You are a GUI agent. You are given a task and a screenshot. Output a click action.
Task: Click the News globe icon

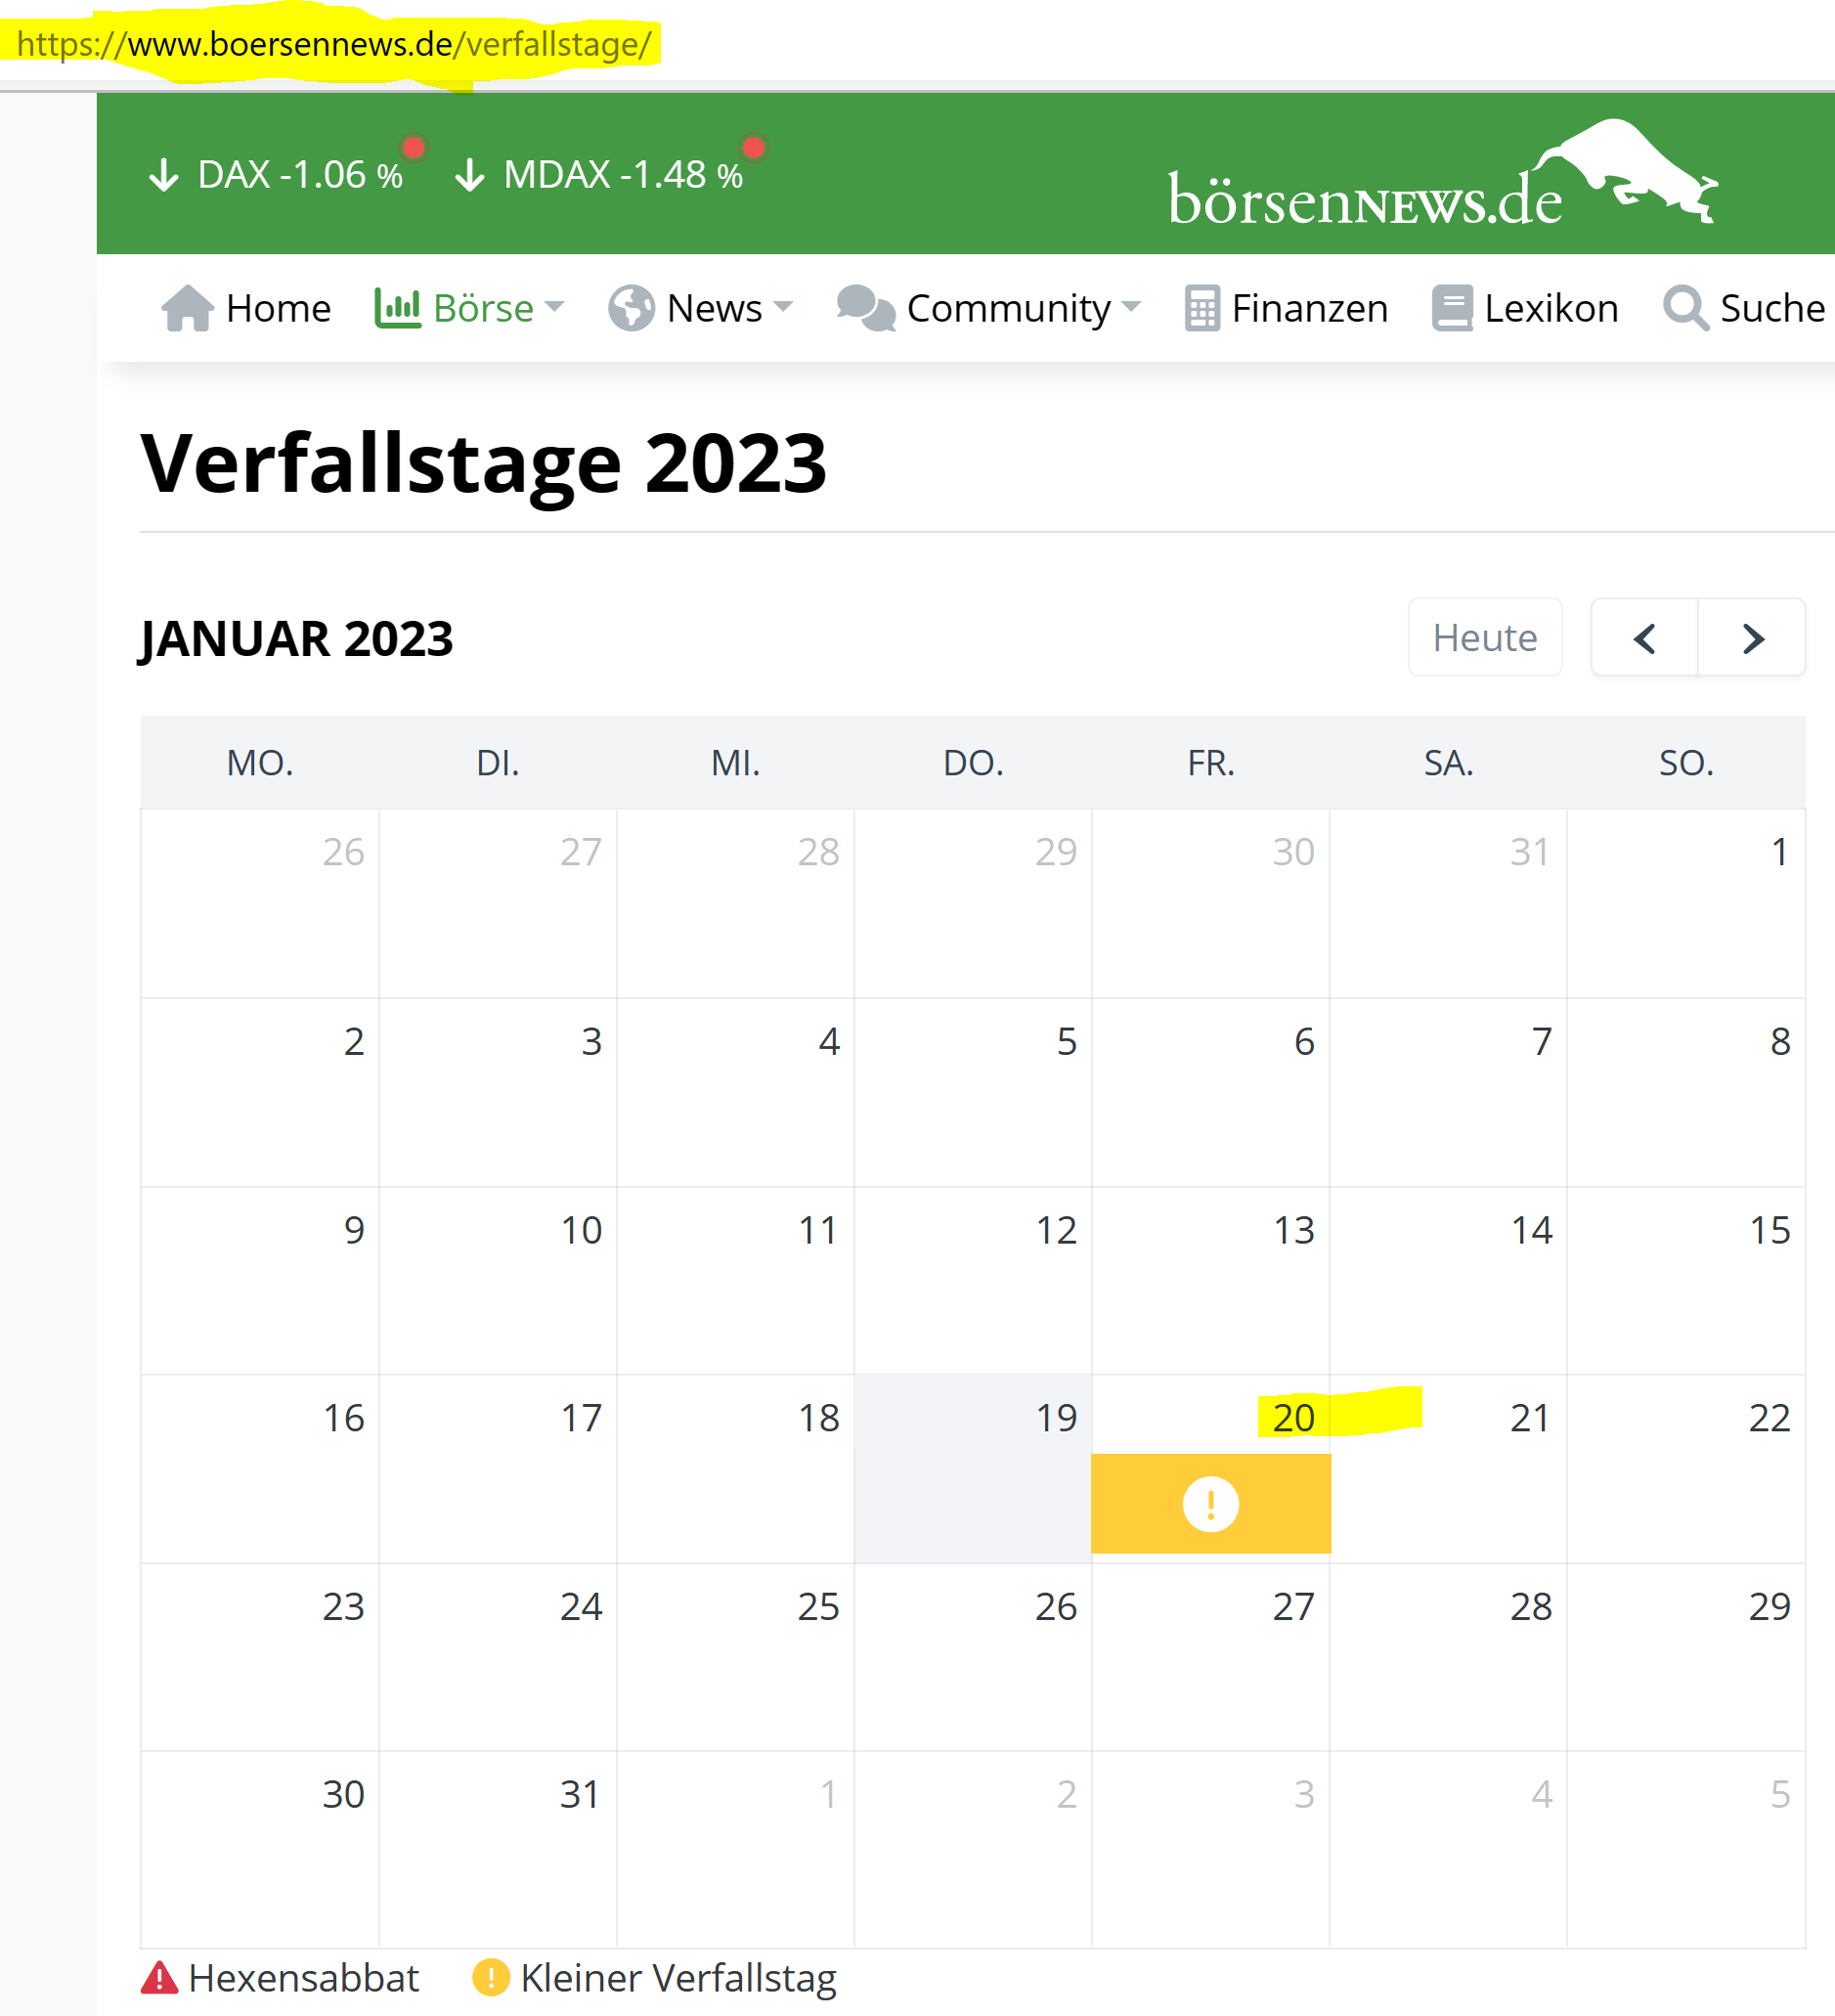pos(630,308)
